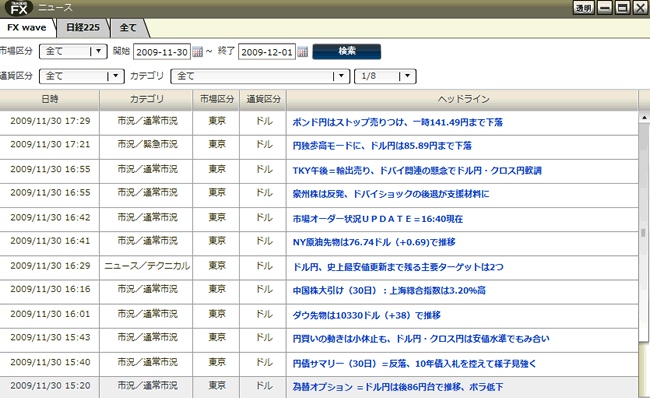The height and width of the screenshot is (398, 650).
Task: Close the news window
Action: 640,7
